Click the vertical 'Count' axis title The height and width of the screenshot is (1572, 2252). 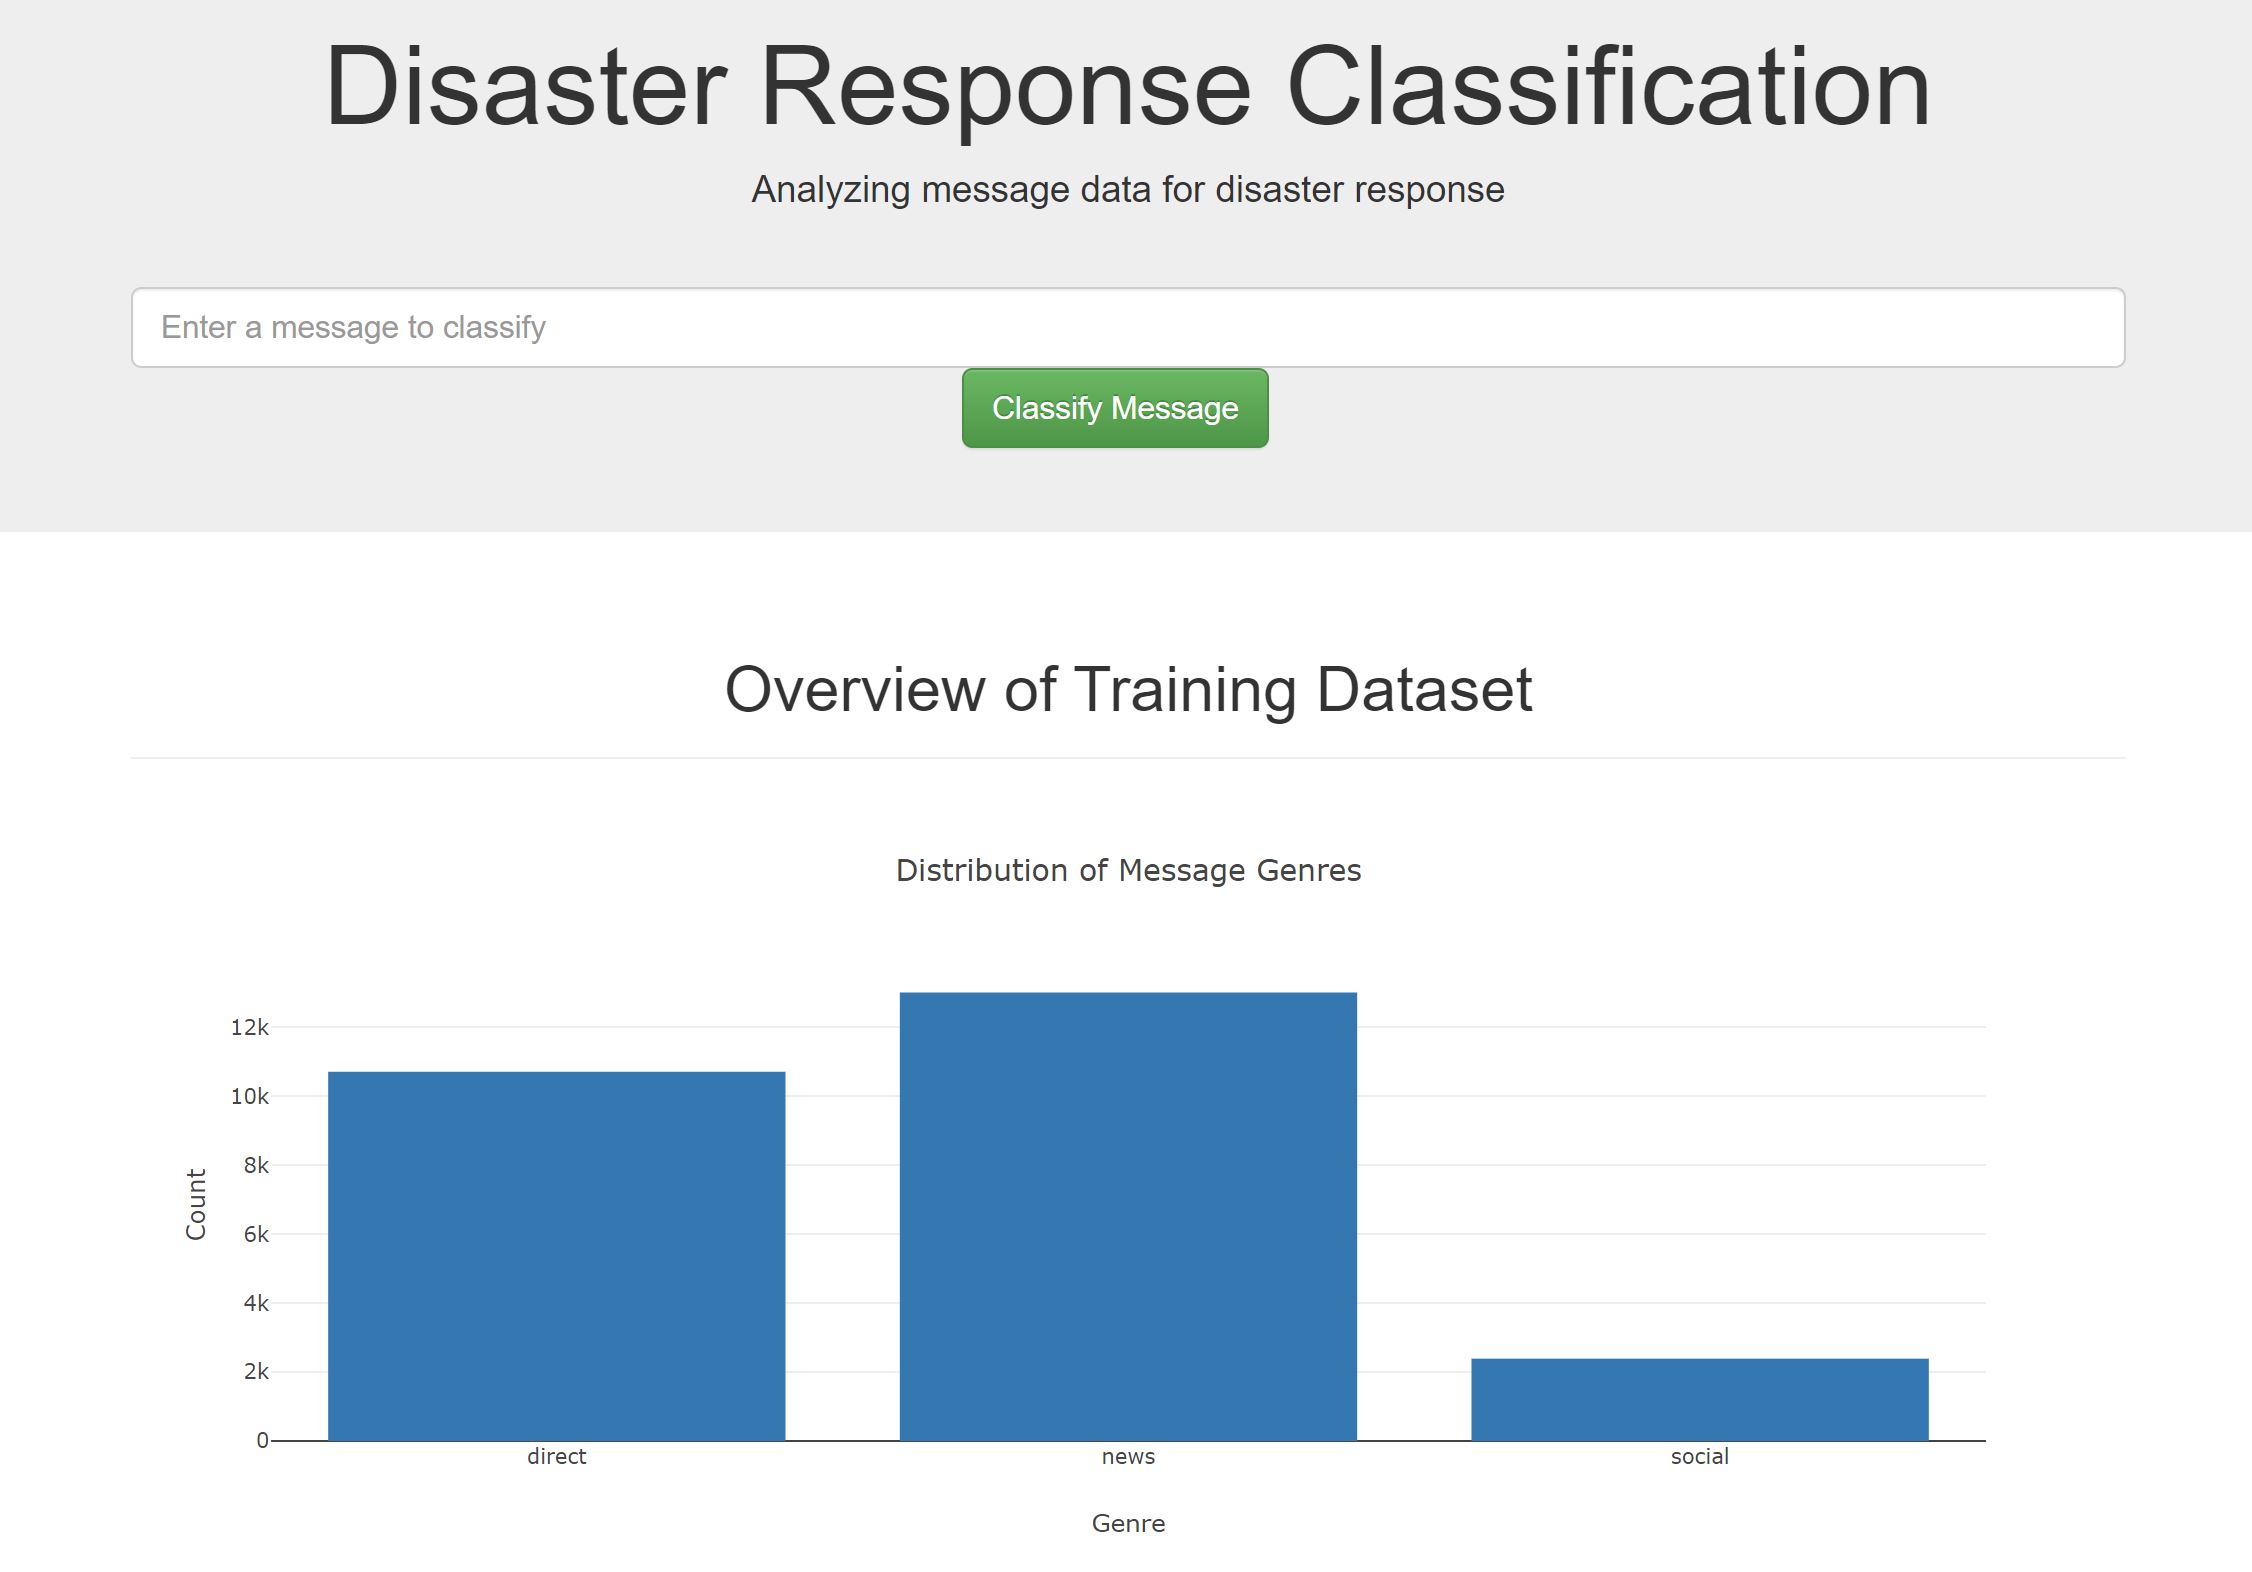tap(196, 1204)
